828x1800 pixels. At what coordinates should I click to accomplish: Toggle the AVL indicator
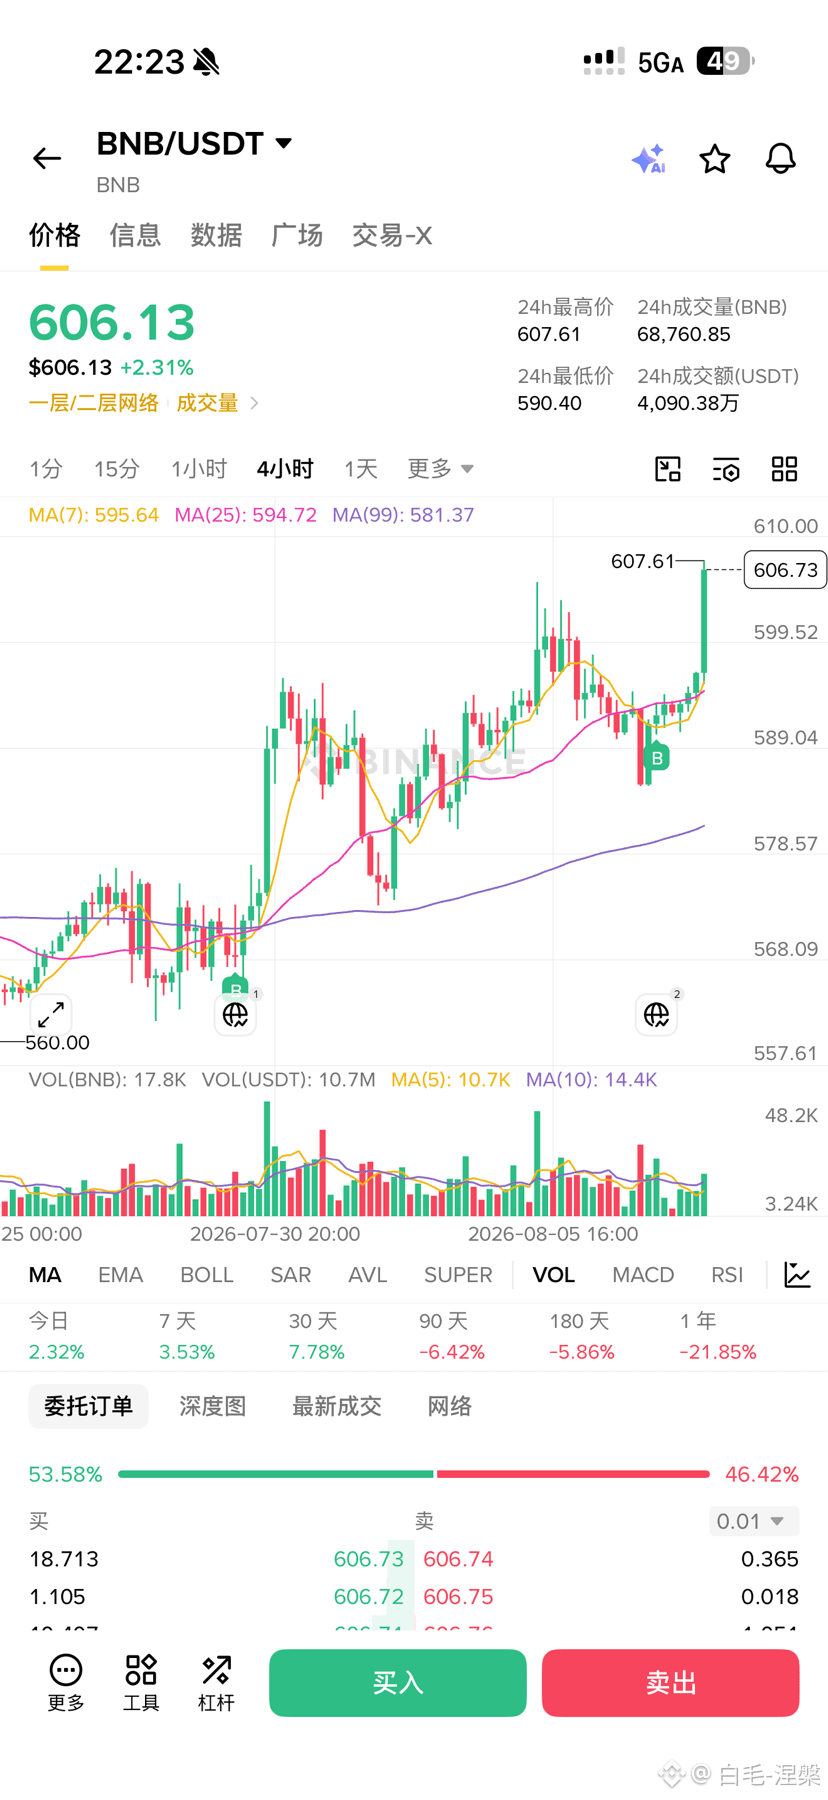[367, 1275]
